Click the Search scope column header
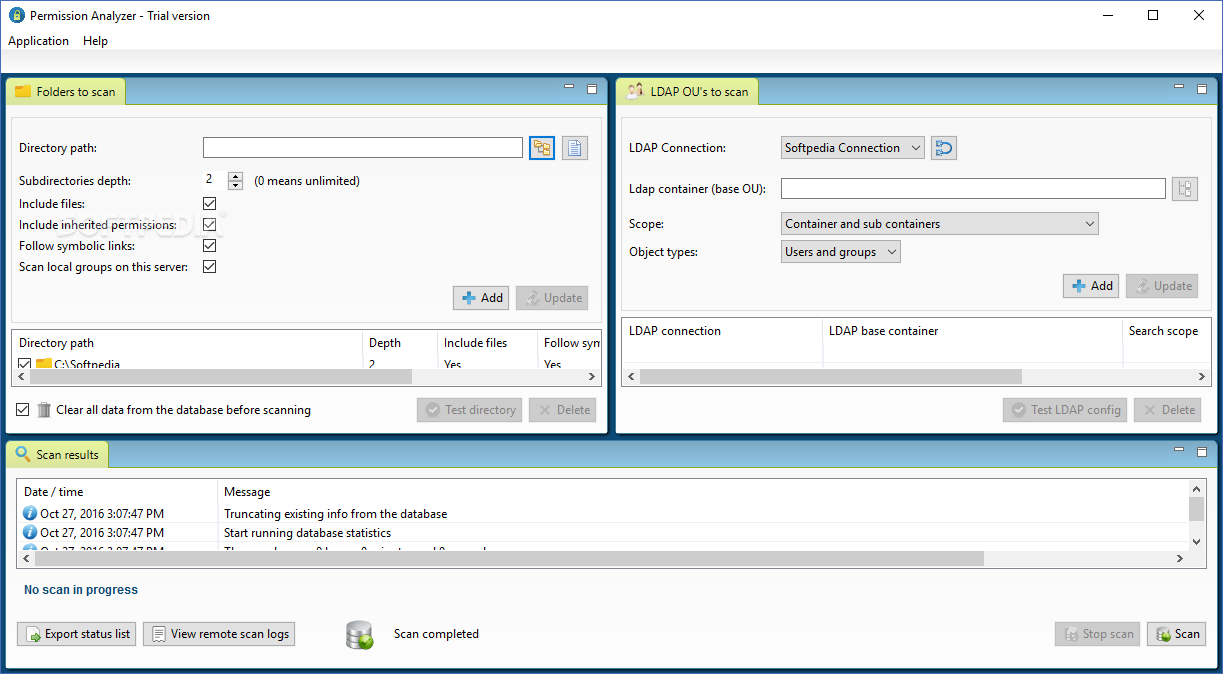Viewport: 1223px width, 674px height. (x=1166, y=331)
